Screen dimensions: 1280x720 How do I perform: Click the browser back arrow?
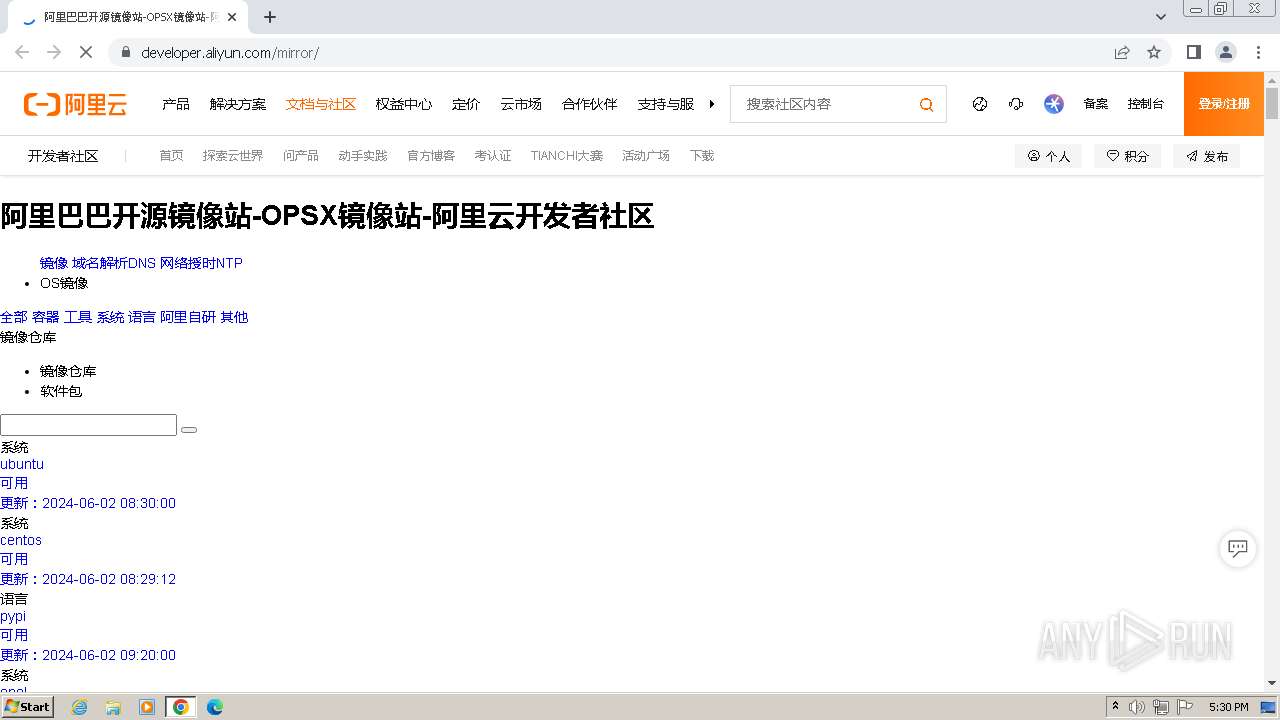pyautogui.click(x=22, y=52)
